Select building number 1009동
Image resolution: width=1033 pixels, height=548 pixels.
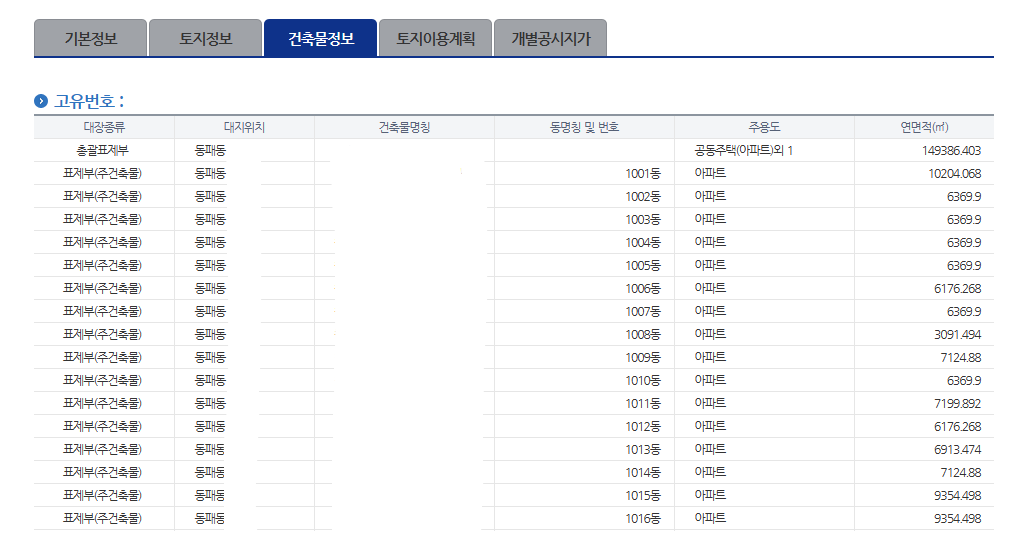pyautogui.click(x=643, y=358)
